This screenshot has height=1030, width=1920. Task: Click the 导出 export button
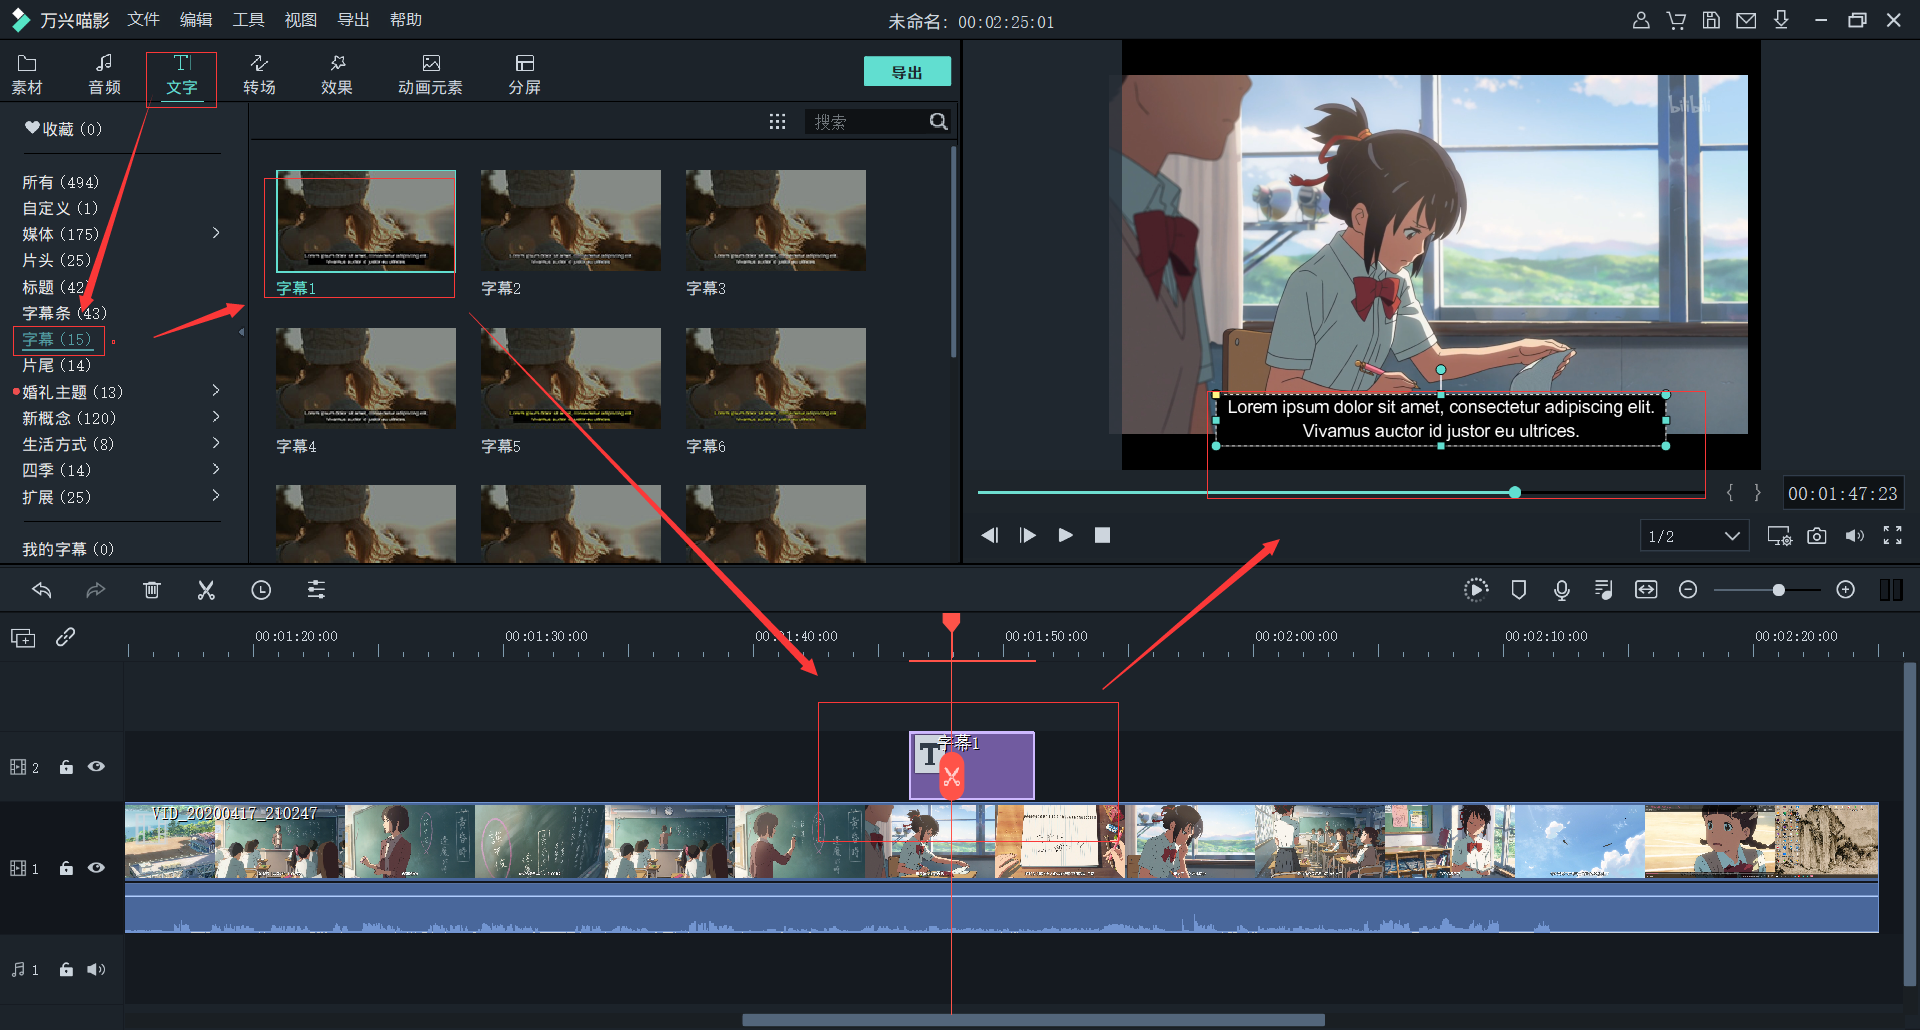point(906,72)
